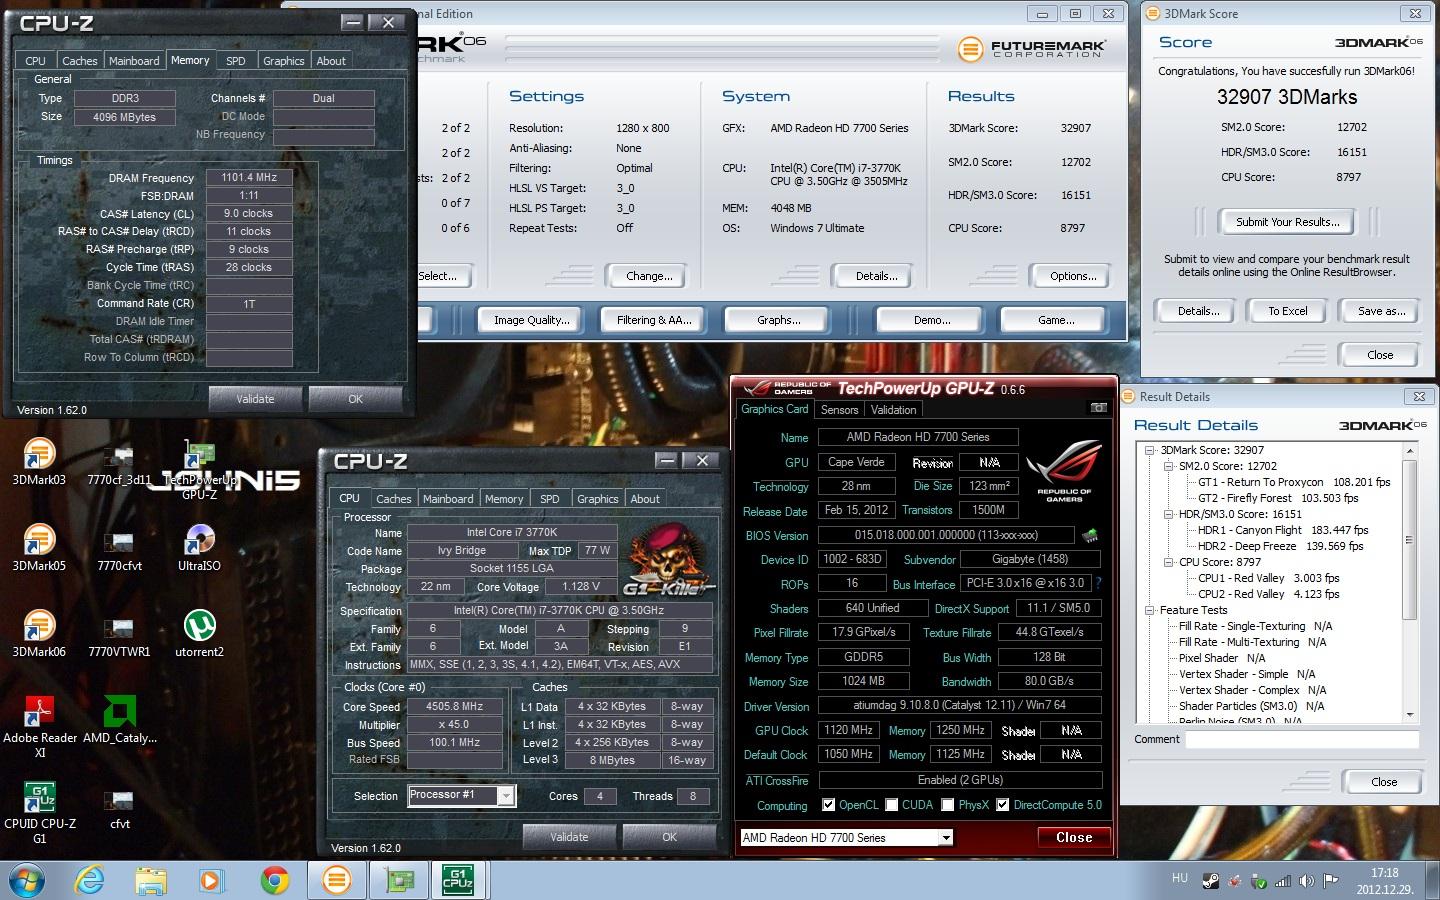
Task: Open Windows Explorer from the taskbar
Action: click(x=151, y=880)
